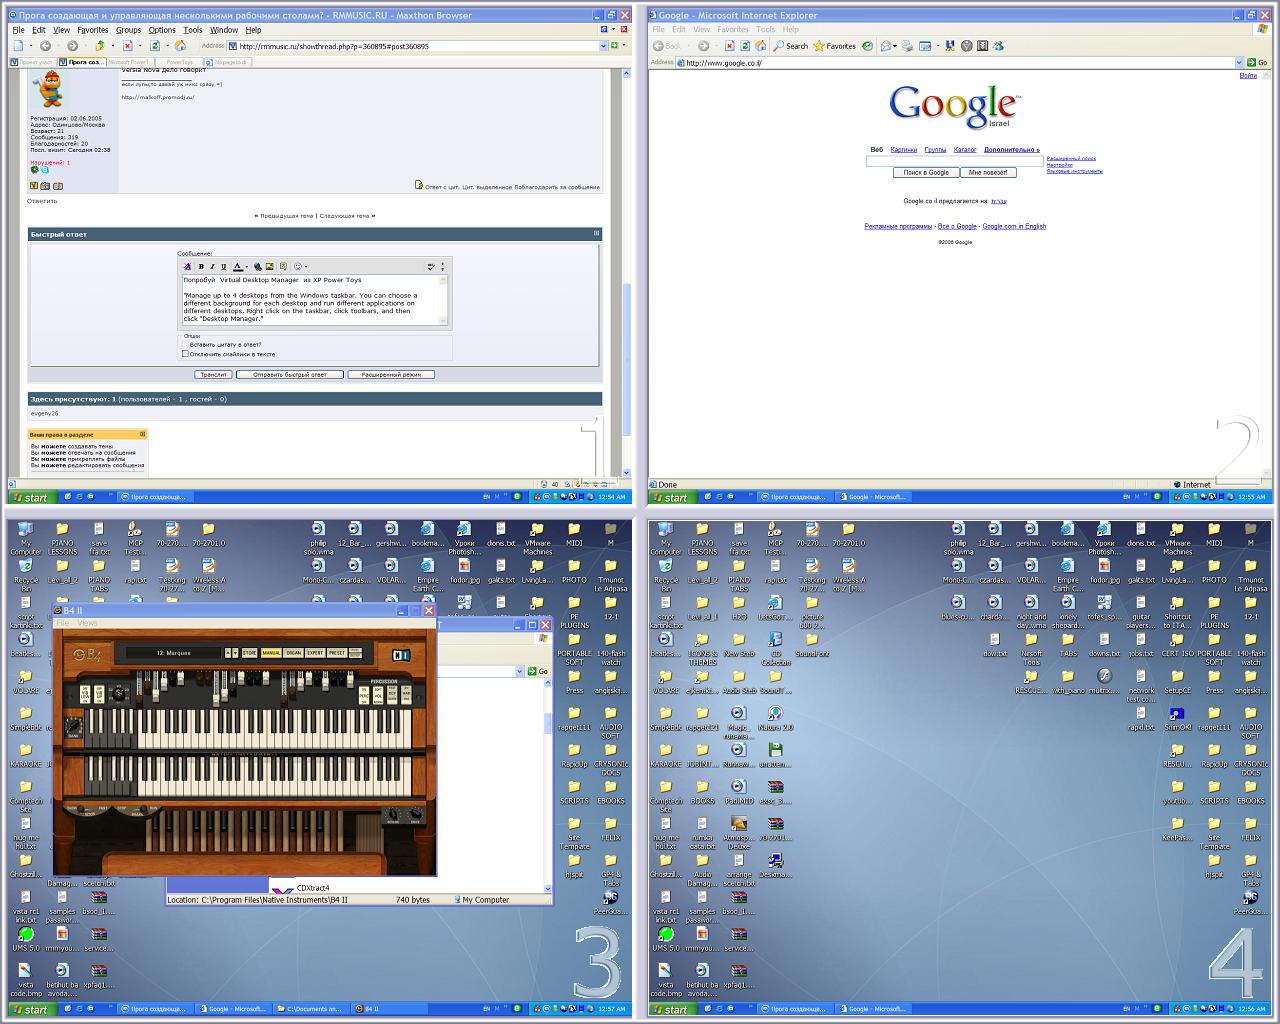Click the 'Поиск в Google' button
This screenshot has width=1280, height=1024.
pyautogui.click(x=926, y=173)
